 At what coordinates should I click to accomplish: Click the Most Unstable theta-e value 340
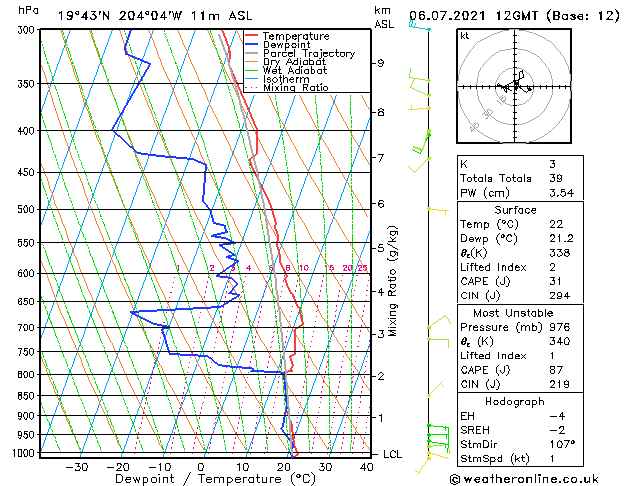click(x=560, y=341)
